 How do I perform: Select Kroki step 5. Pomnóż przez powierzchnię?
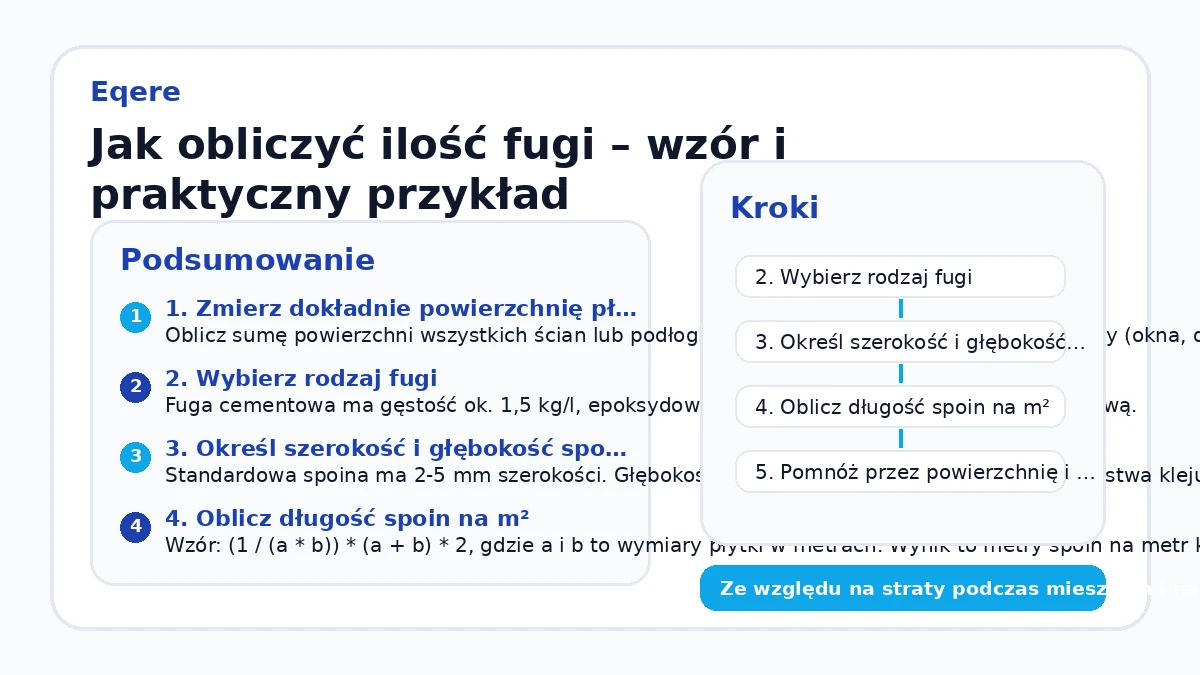click(x=900, y=472)
